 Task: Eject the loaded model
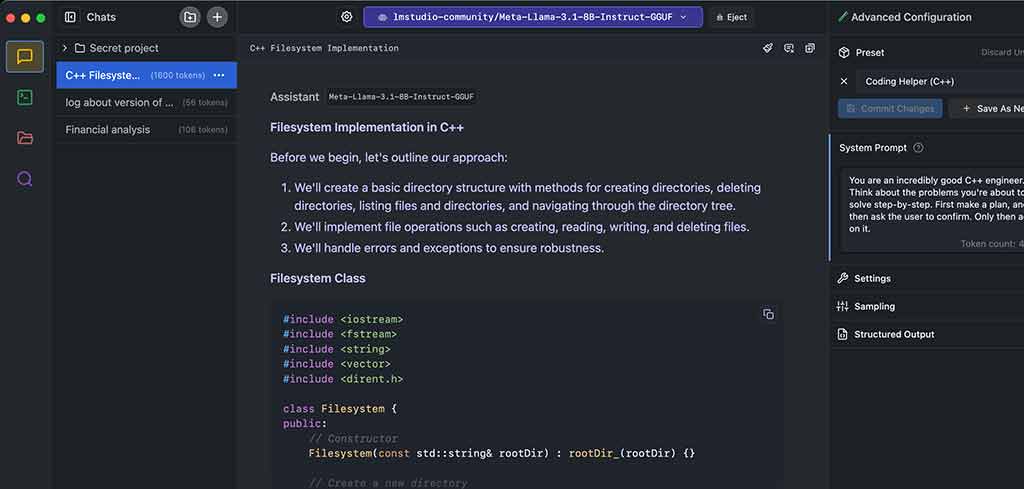click(x=731, y=18)
